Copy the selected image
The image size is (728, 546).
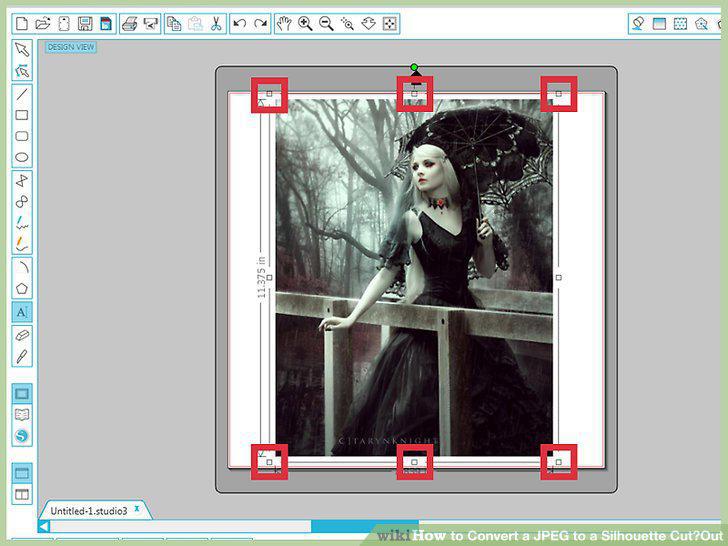coord(174,24)
